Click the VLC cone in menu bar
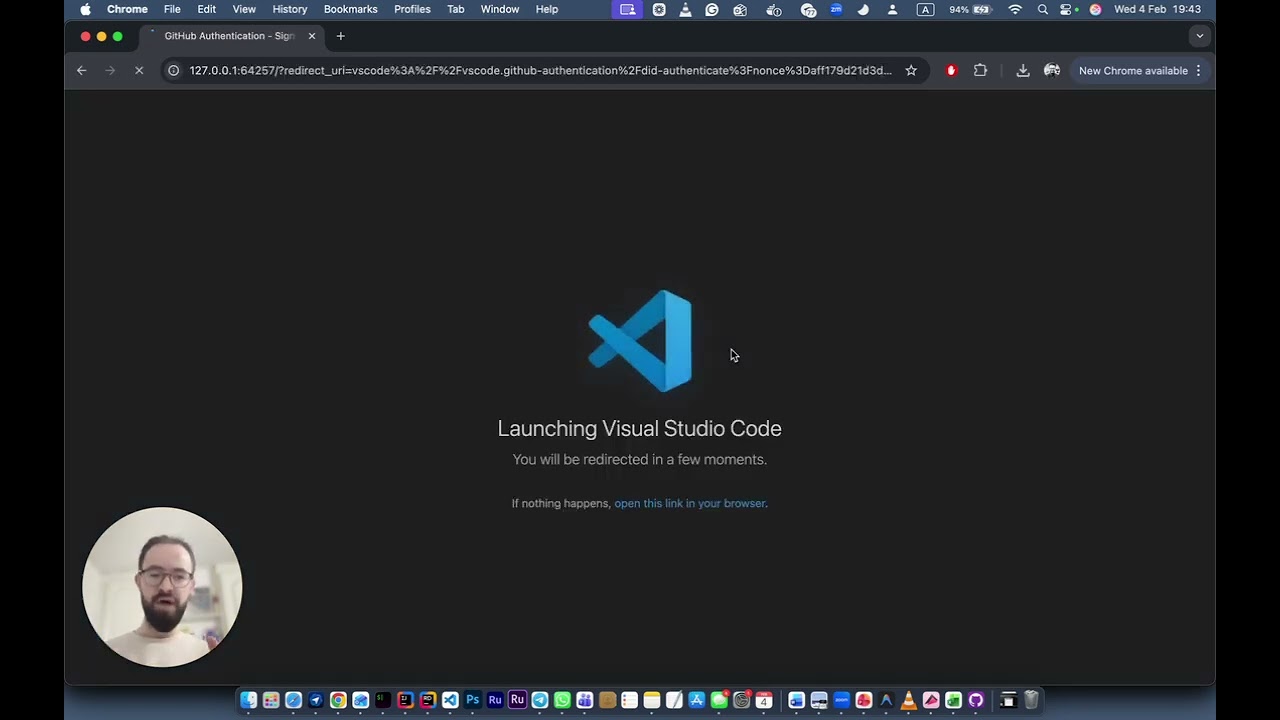Image resolution: width=1280 pixels, height=720 pixels. (685, 9)
